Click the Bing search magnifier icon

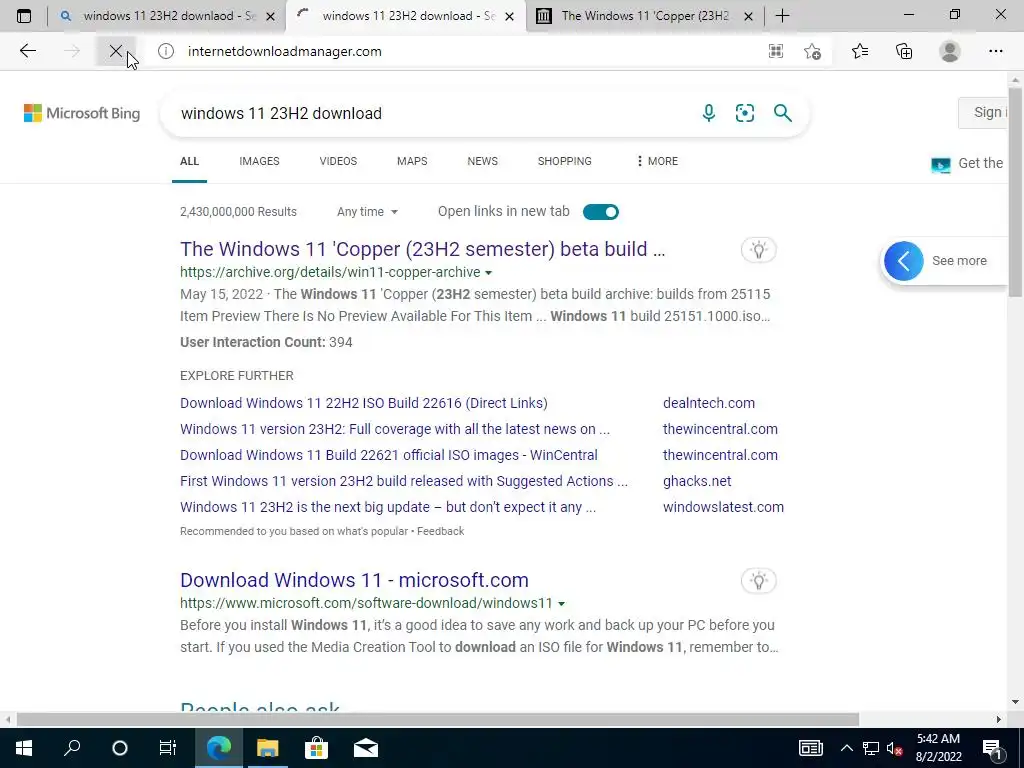click(x=782, y=113)
